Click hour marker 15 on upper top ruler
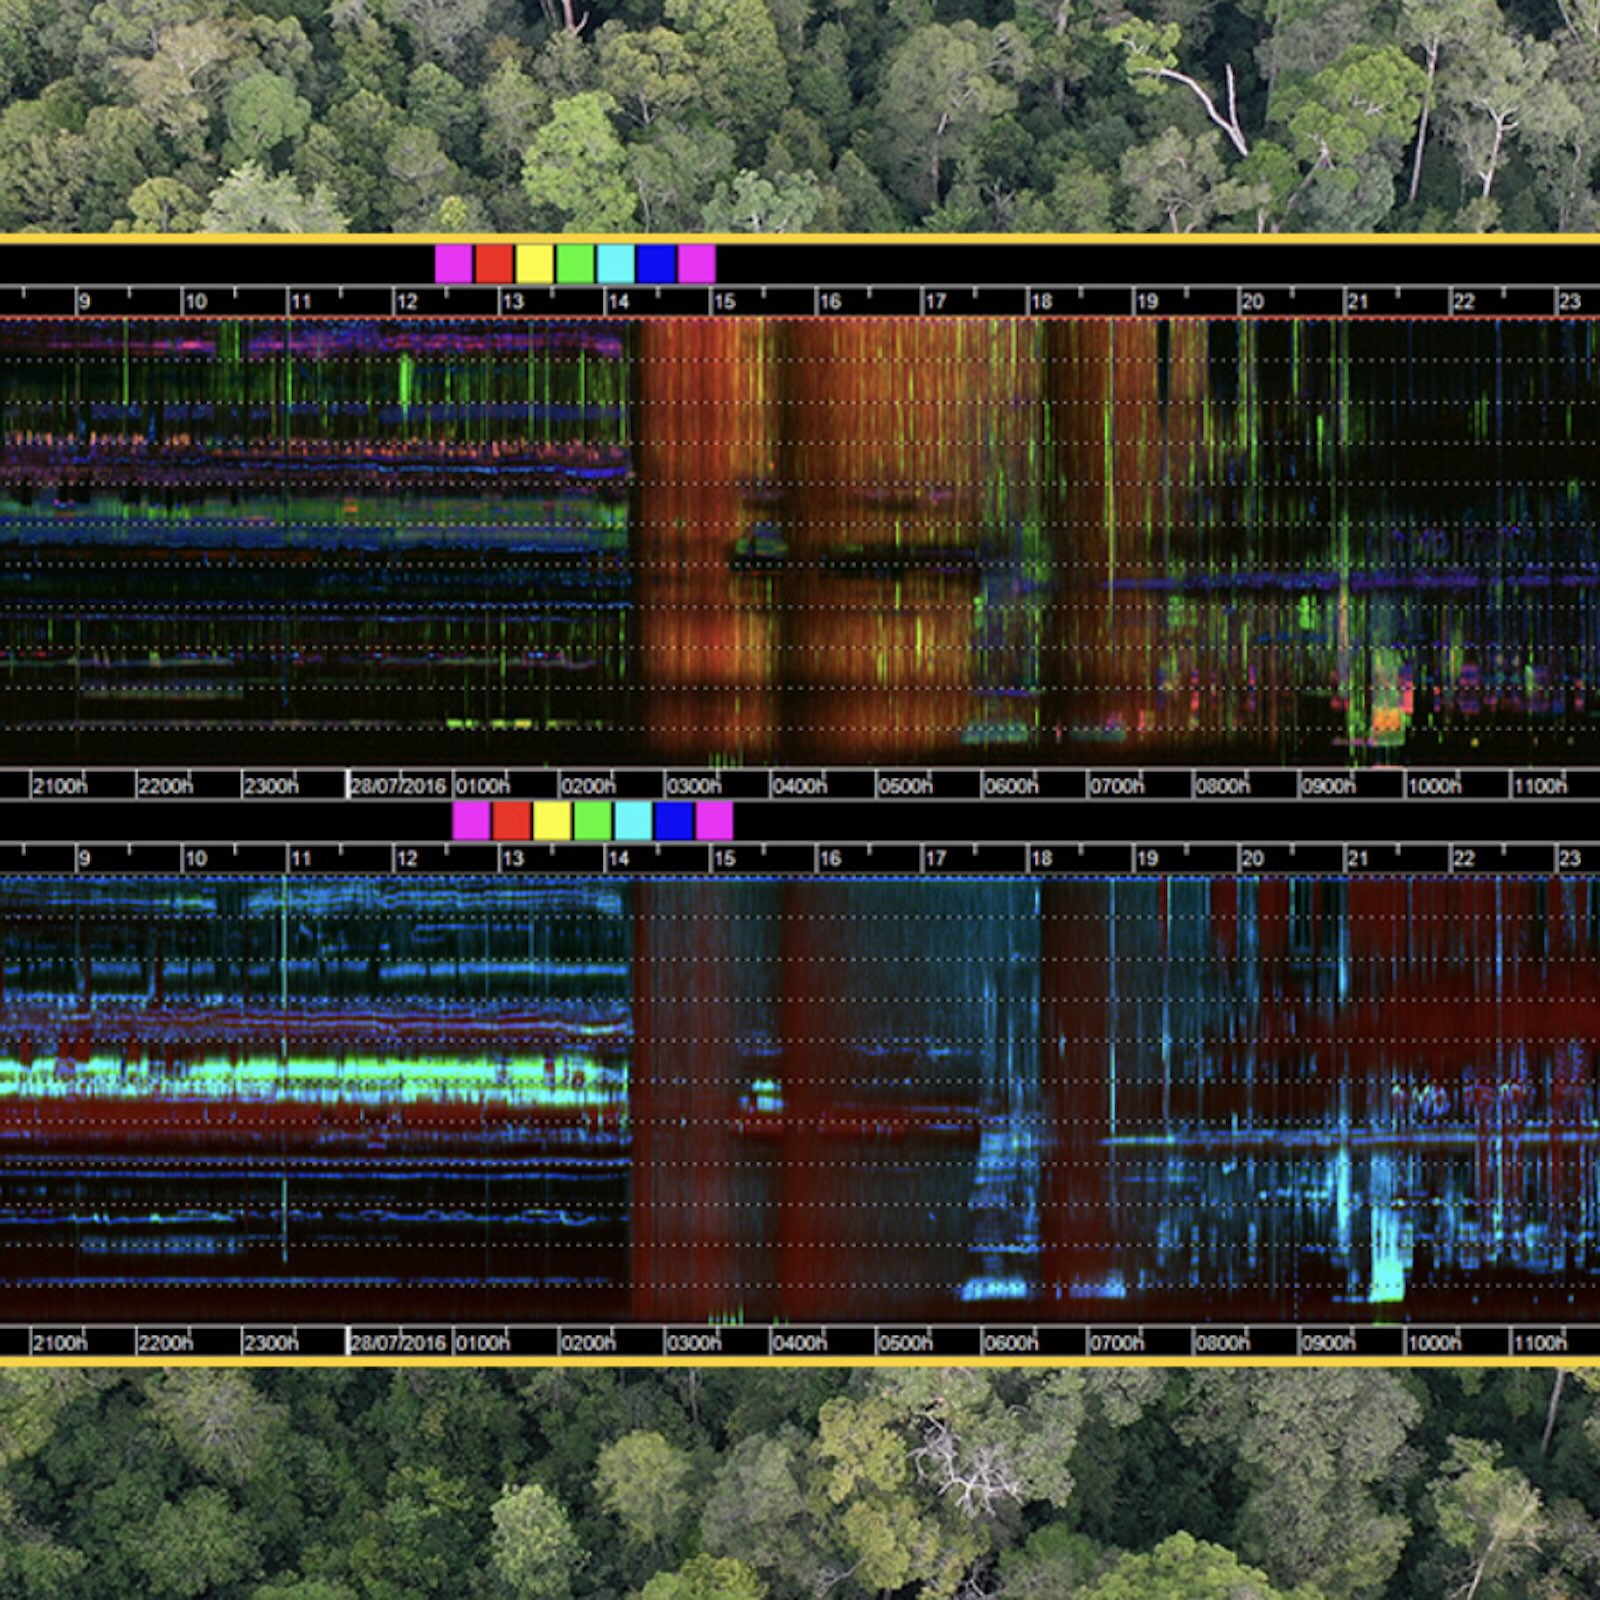1600x1600 pixels. click(724, 301)
